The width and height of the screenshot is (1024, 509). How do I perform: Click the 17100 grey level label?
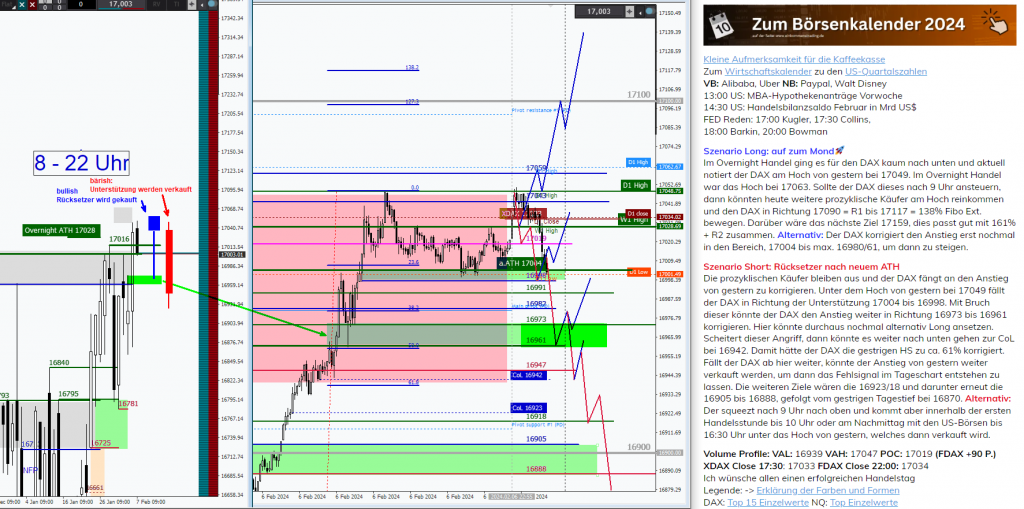638,94
